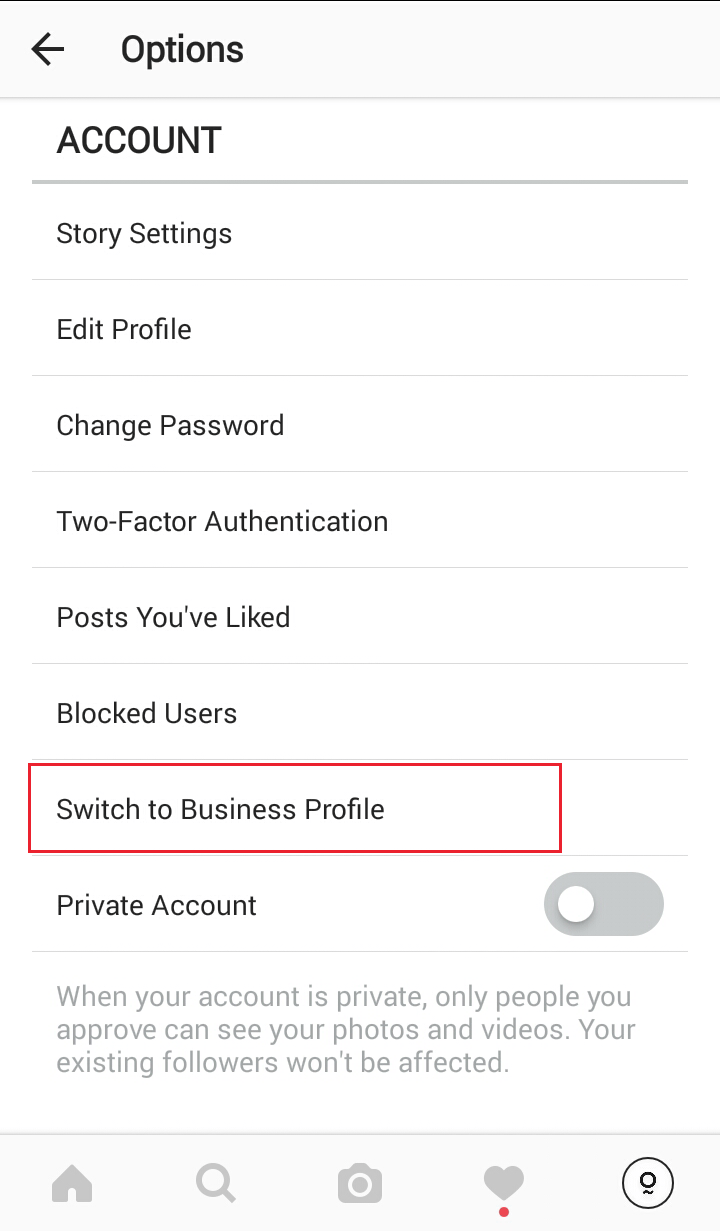This screenshot has height=1231, width=720.
Task: Check new notifications via the red-dotted heart
Action: tap(504, 1183)
